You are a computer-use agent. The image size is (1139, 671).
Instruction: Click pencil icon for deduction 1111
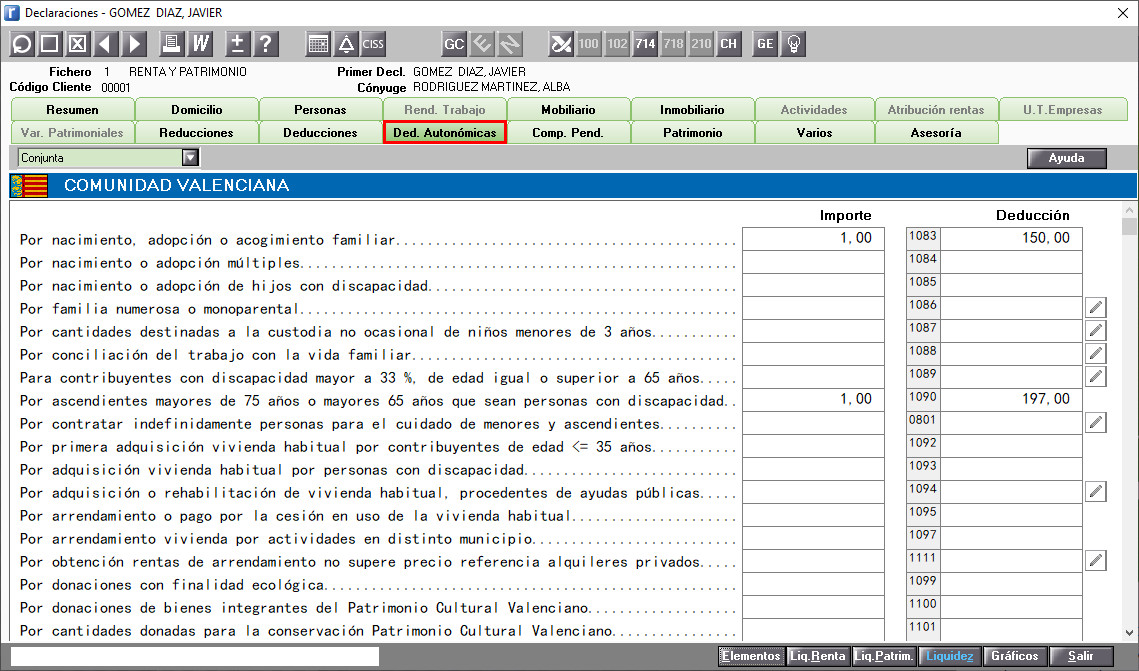[x=1095, y=561]
